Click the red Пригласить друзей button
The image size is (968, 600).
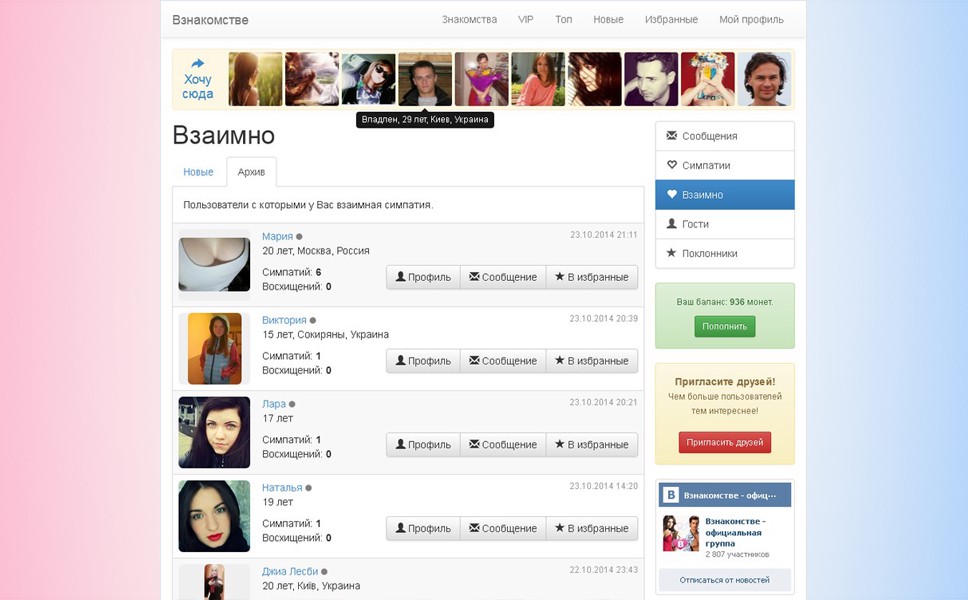725,442
